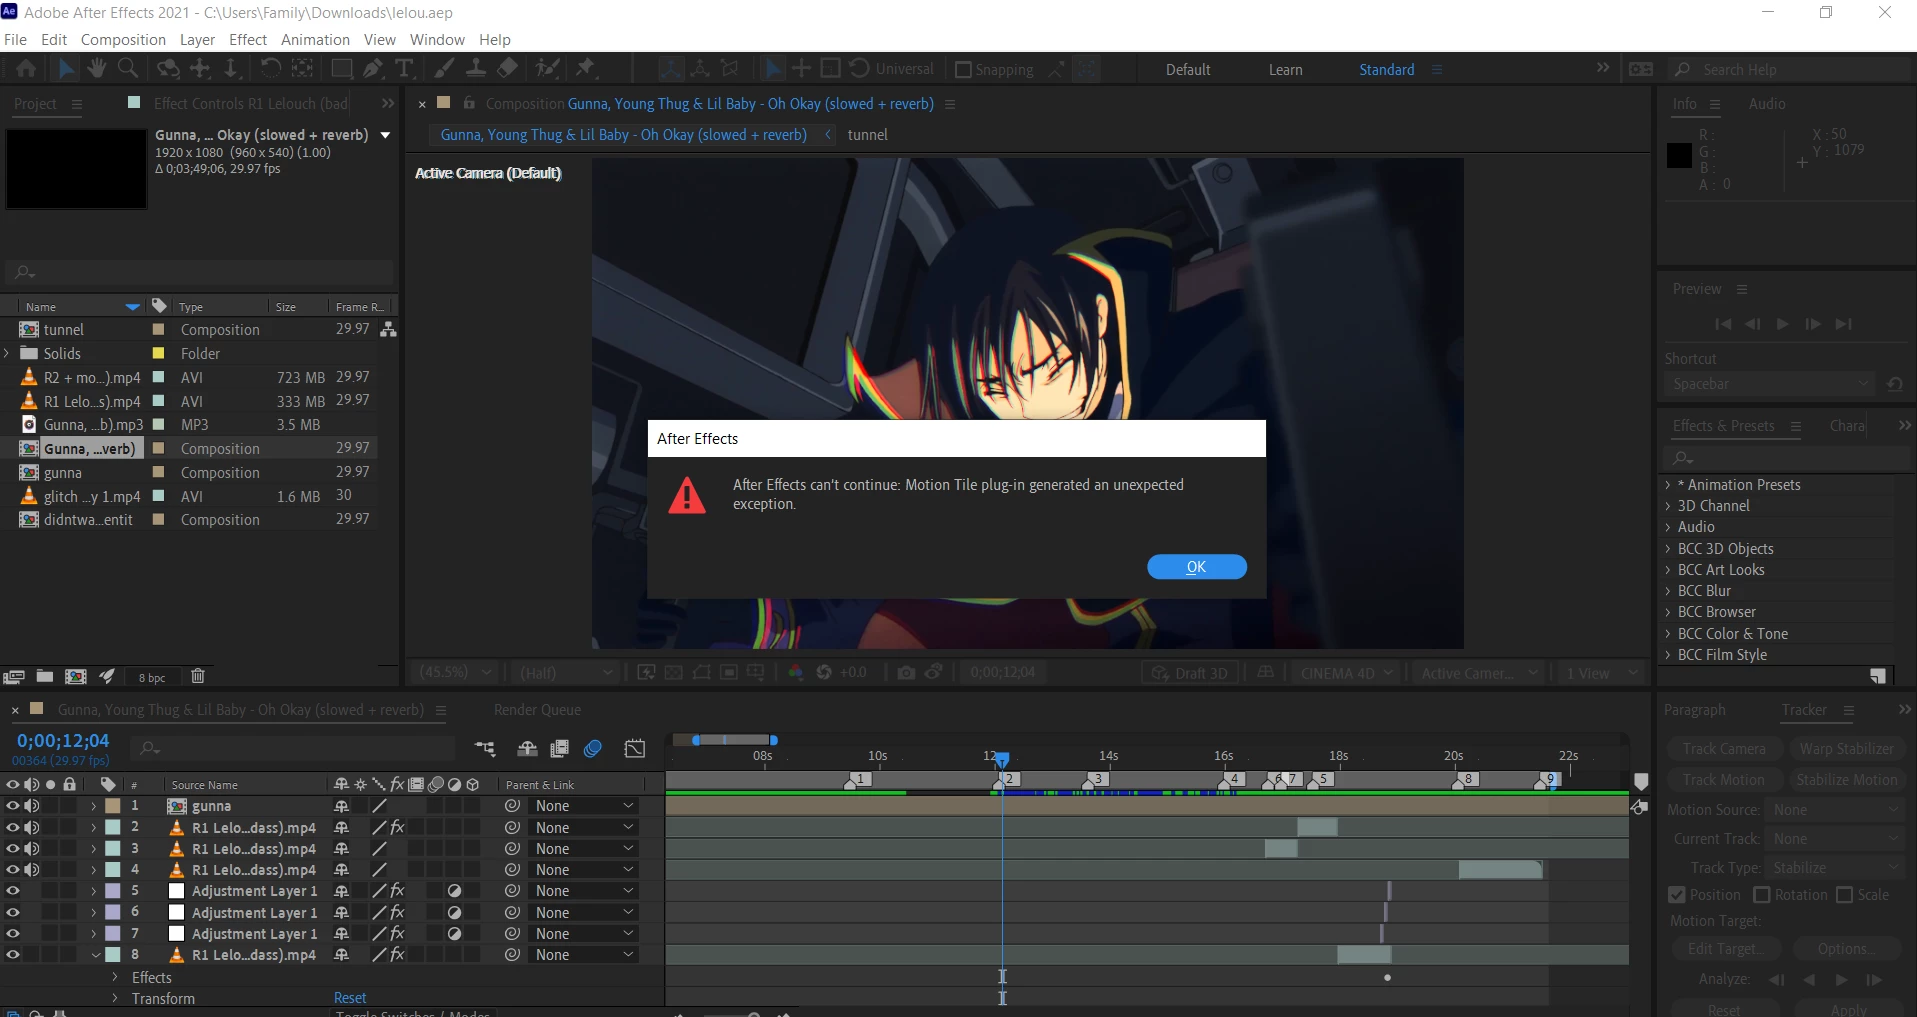Select the Selection arrow tool
Viewport: 1917px width, 1017px height.
click(66, 69)
